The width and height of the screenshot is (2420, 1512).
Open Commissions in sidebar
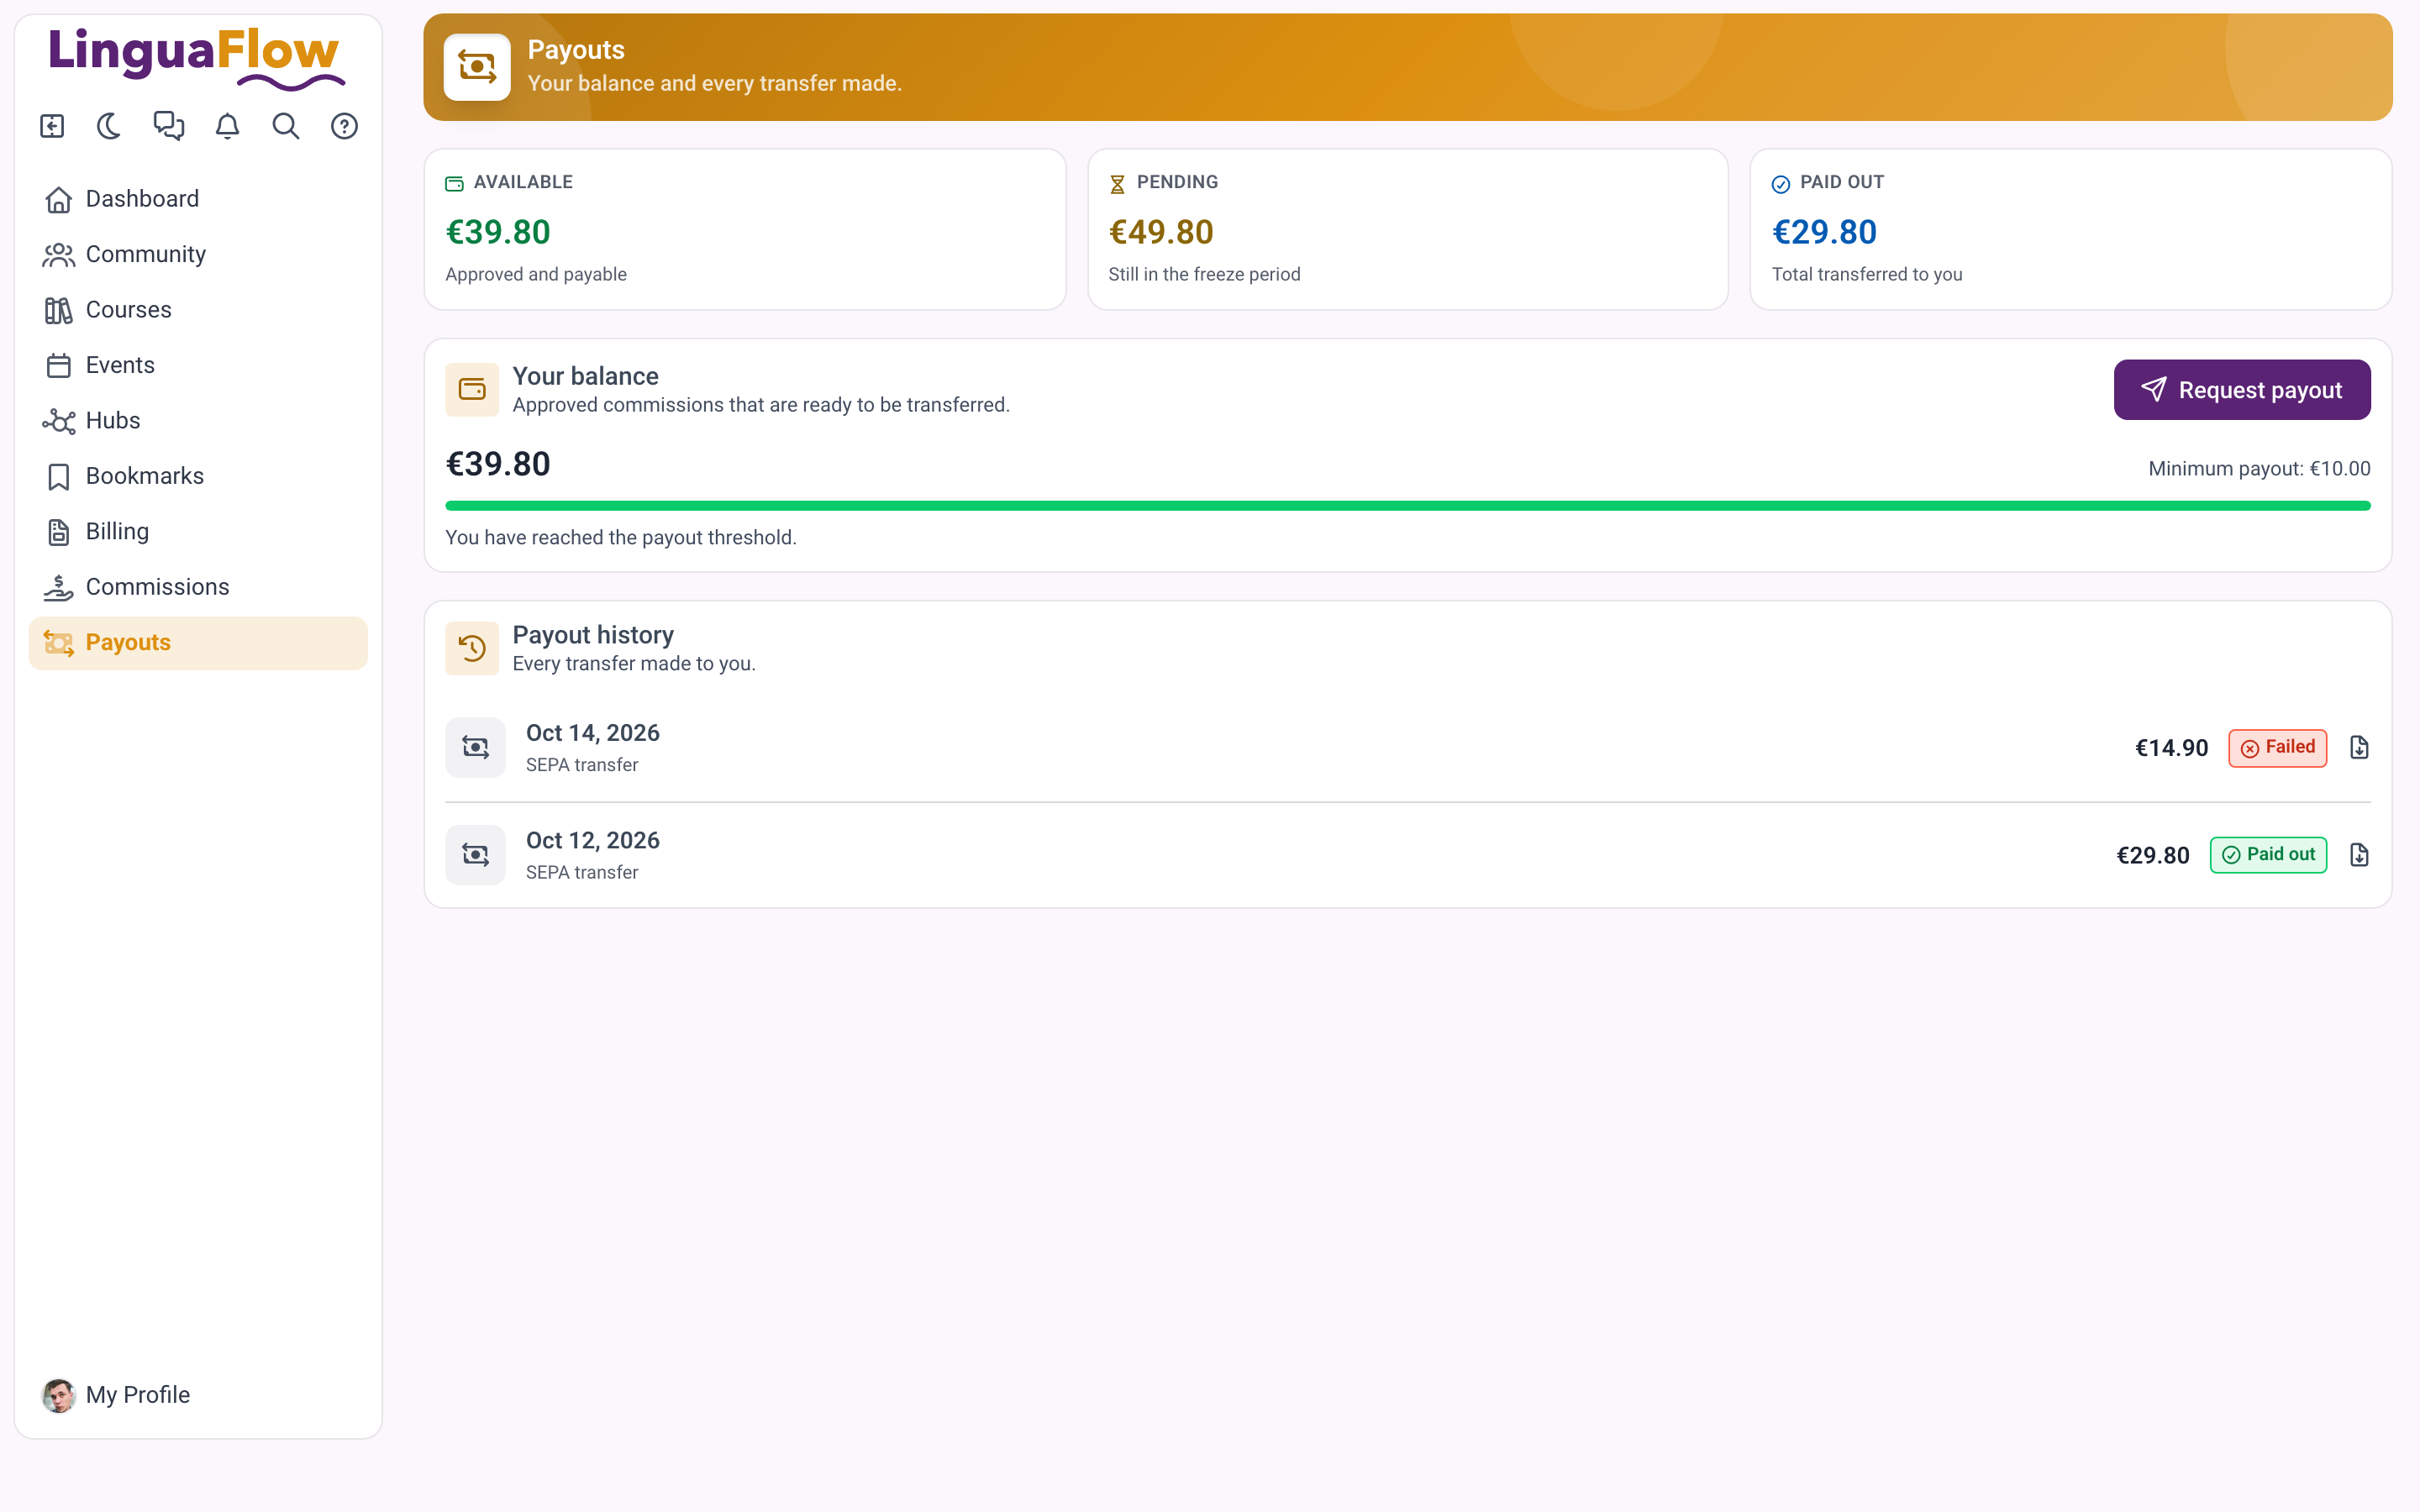198,587
